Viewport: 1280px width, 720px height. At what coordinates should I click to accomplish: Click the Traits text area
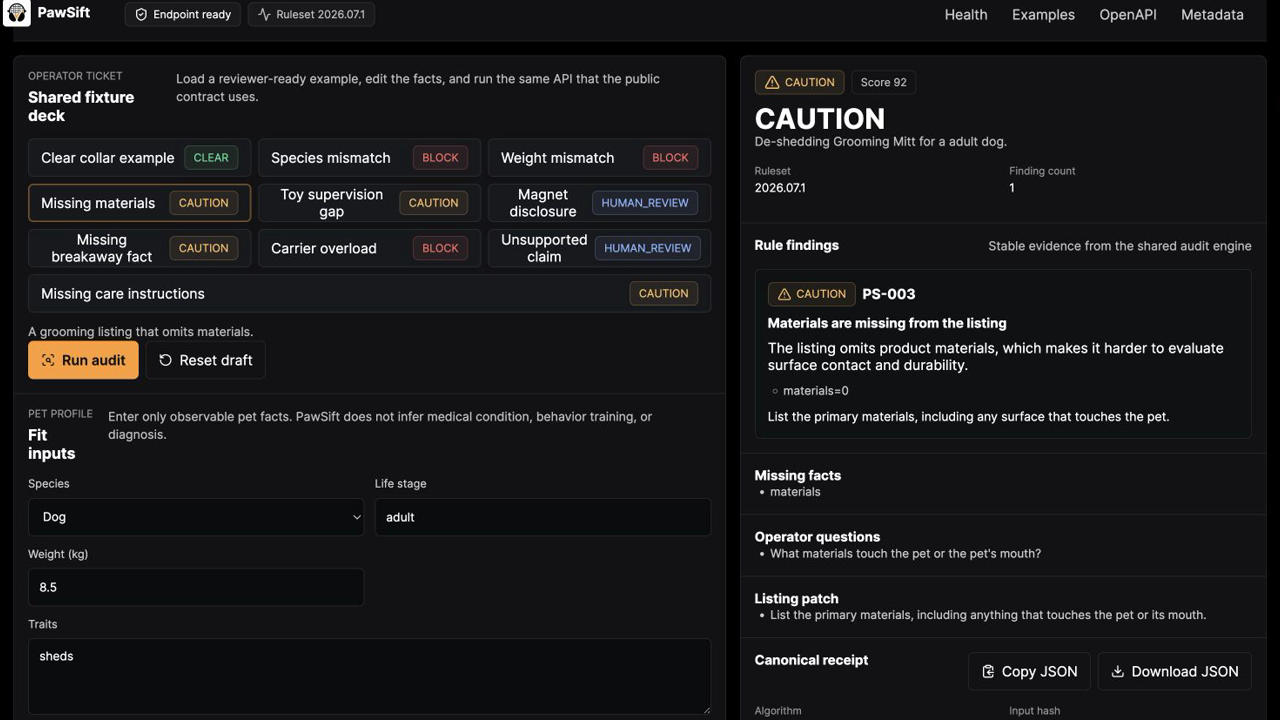pos(369,677)
